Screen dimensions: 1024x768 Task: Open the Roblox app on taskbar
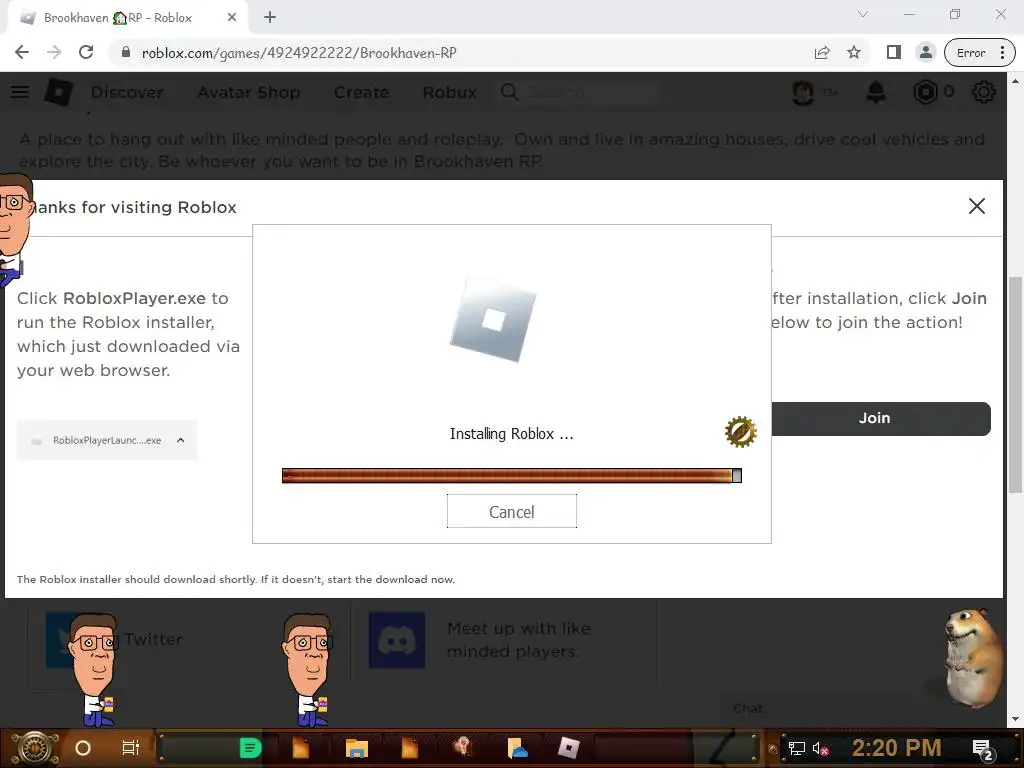coord(568,748)
